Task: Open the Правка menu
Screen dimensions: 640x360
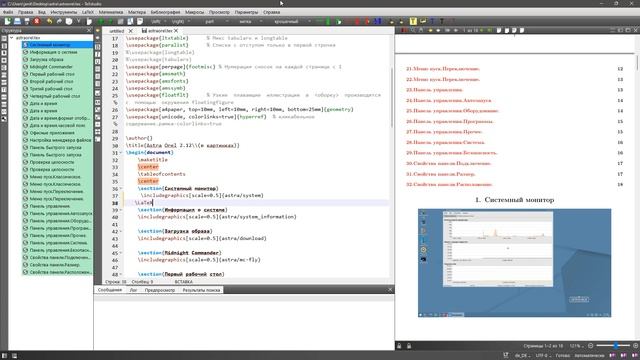Action: coord(25,12)
